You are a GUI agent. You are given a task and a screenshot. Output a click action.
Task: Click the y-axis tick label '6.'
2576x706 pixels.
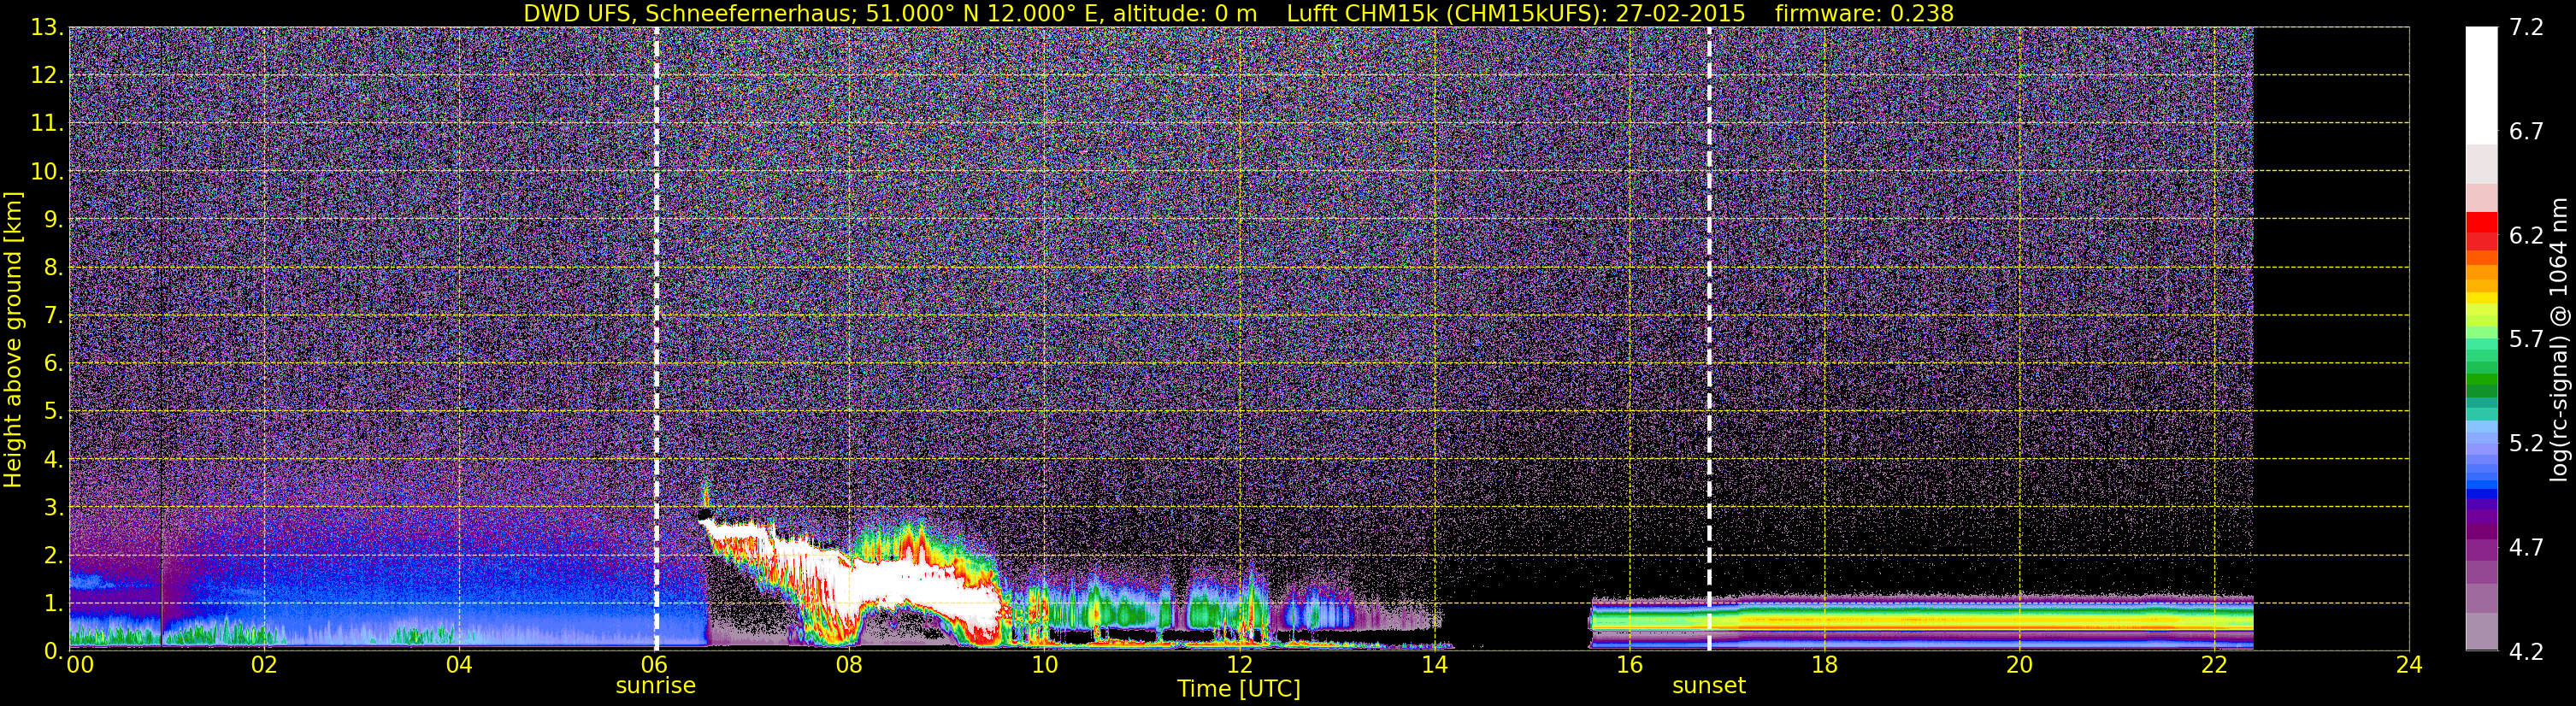pos(53,364)
